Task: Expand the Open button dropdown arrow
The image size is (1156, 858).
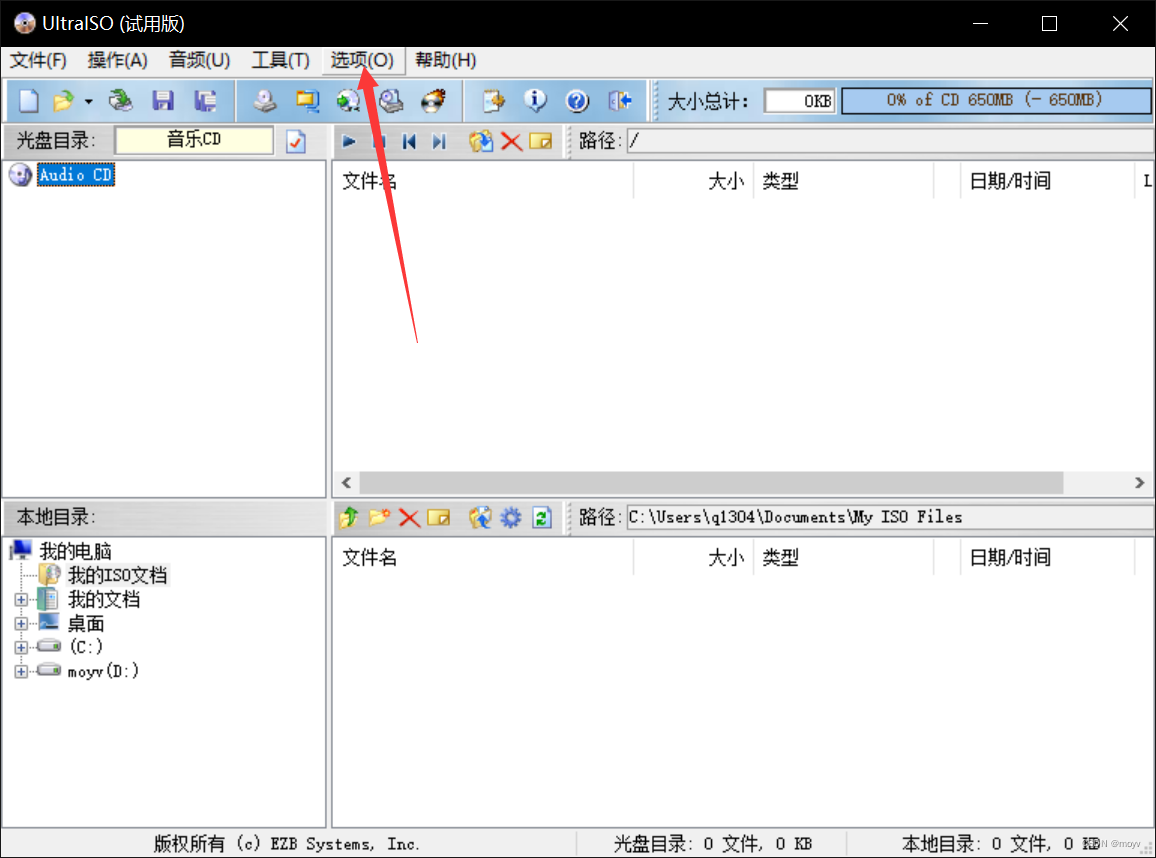Action: pos(88,101)
